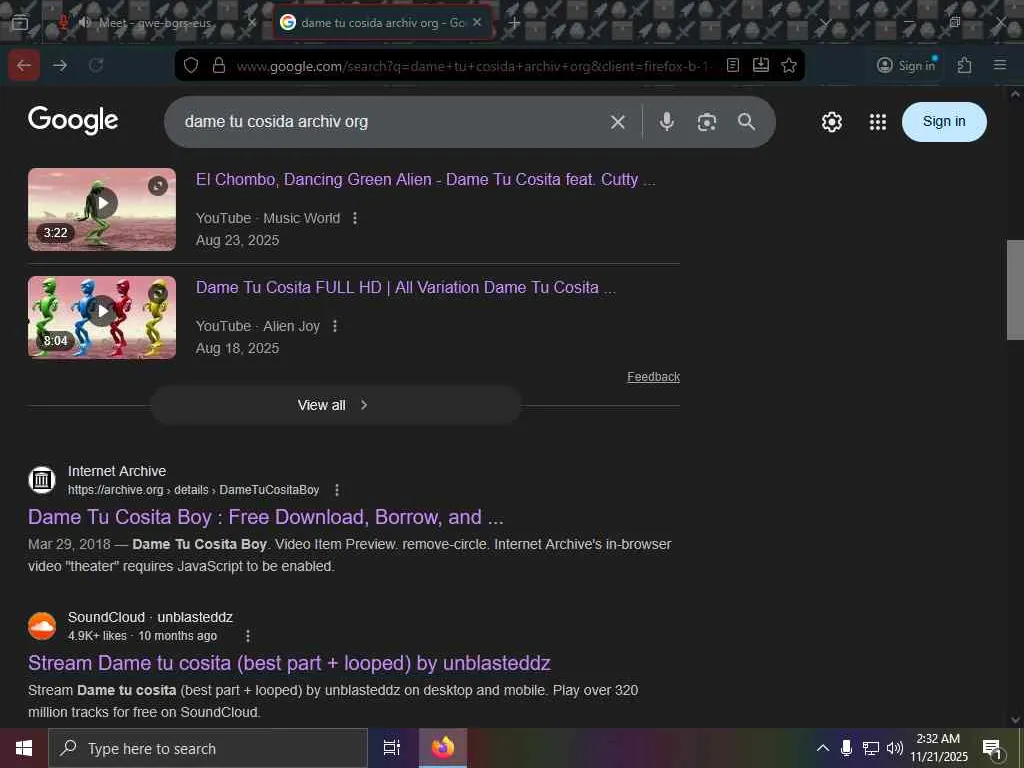Open the Firefox View tab list icon

click(x=20, y=23)
